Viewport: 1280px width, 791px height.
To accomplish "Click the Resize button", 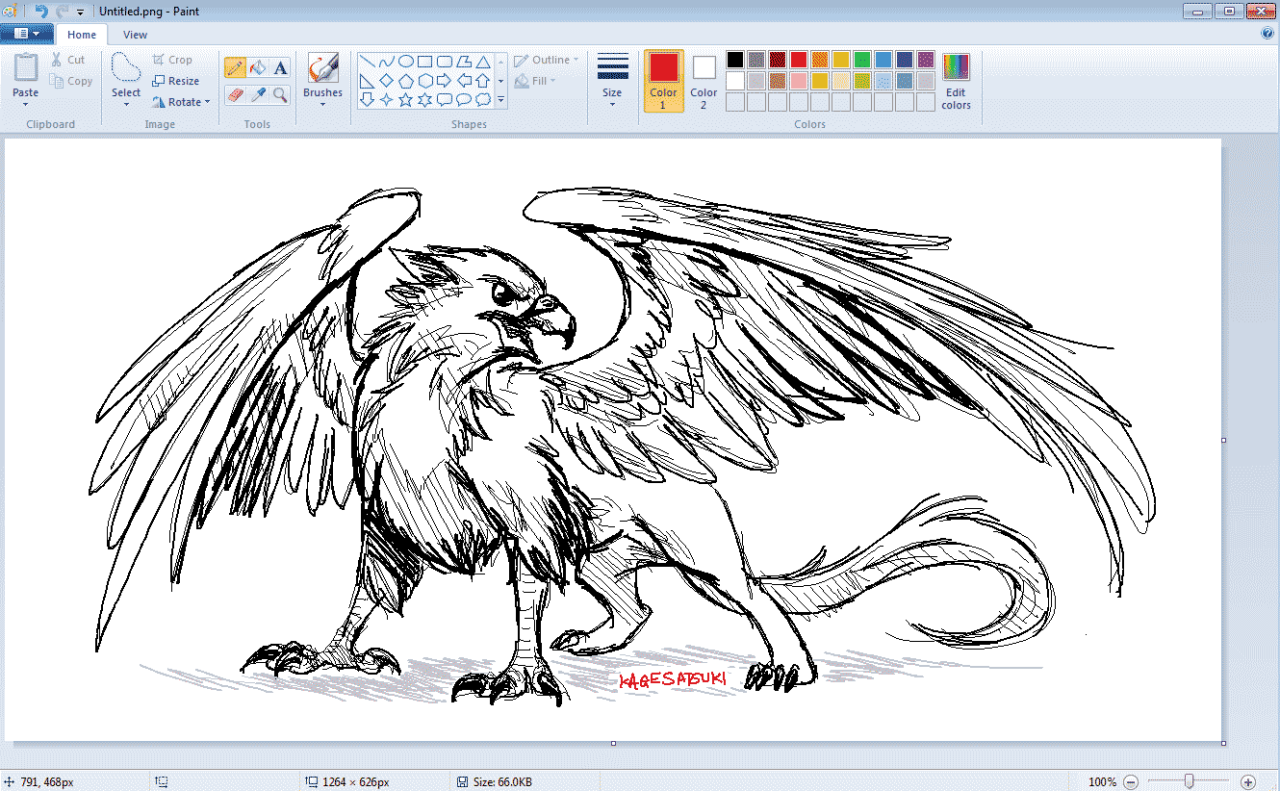I will coord(176,81).
